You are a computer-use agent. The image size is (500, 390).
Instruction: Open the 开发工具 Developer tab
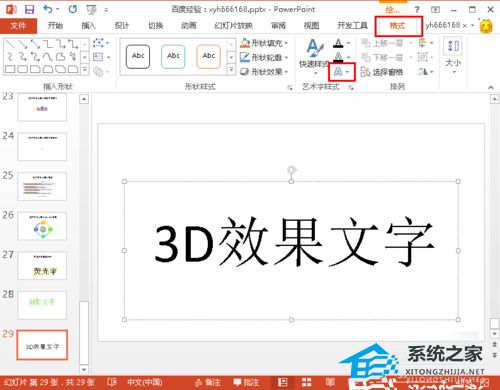click(352, 26)
